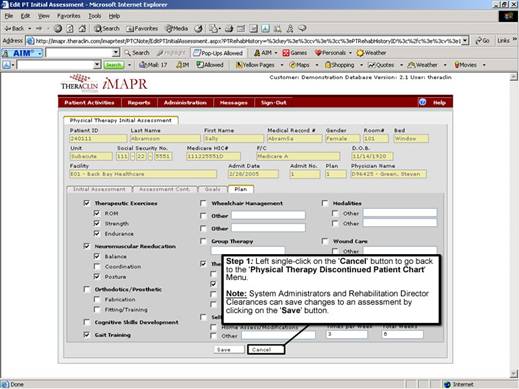Check Cognitive Skills Development checkbox
This screenshot has width=519, height=389.
pos(87,322)
